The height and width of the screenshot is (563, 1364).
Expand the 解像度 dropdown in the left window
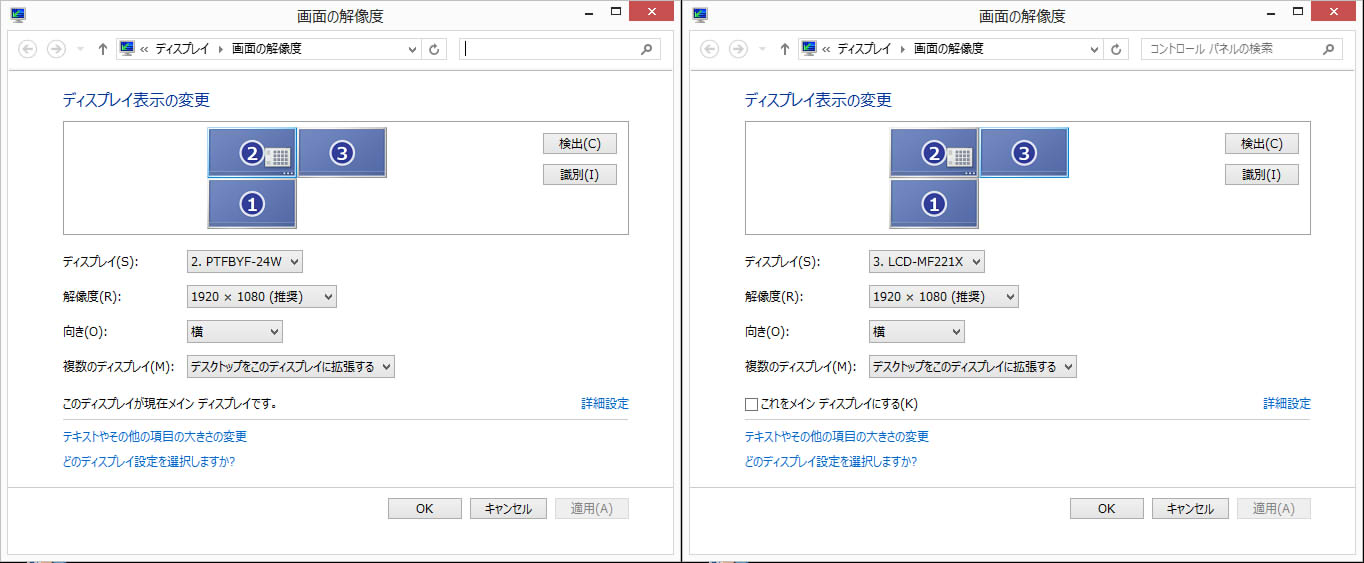click(x=262, y=297)
